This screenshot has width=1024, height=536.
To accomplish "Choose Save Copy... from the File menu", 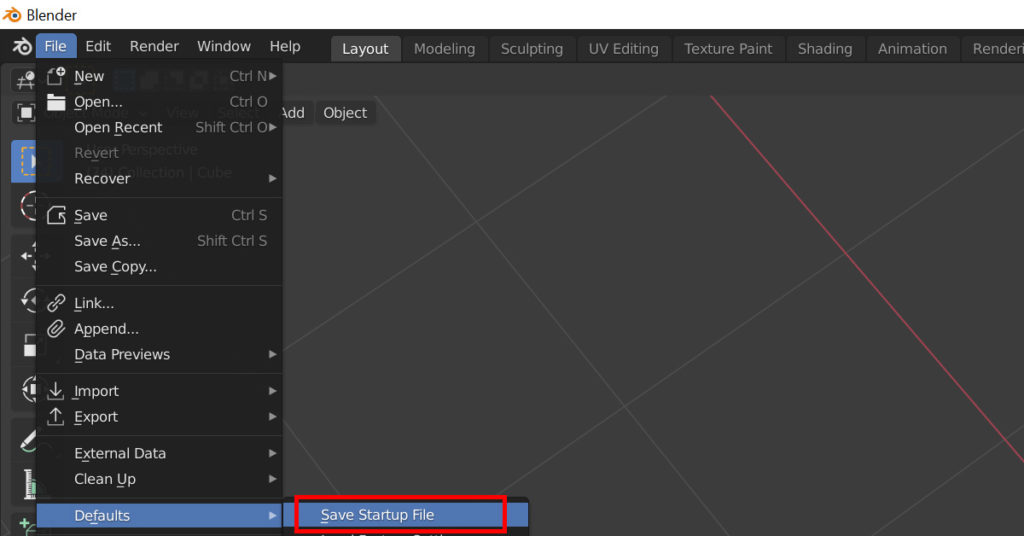I will [159, 266].
